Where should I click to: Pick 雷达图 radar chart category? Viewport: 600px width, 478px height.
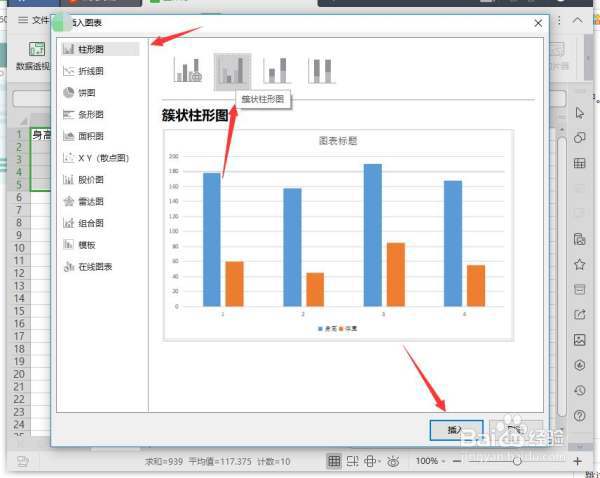tap(84, 201)
